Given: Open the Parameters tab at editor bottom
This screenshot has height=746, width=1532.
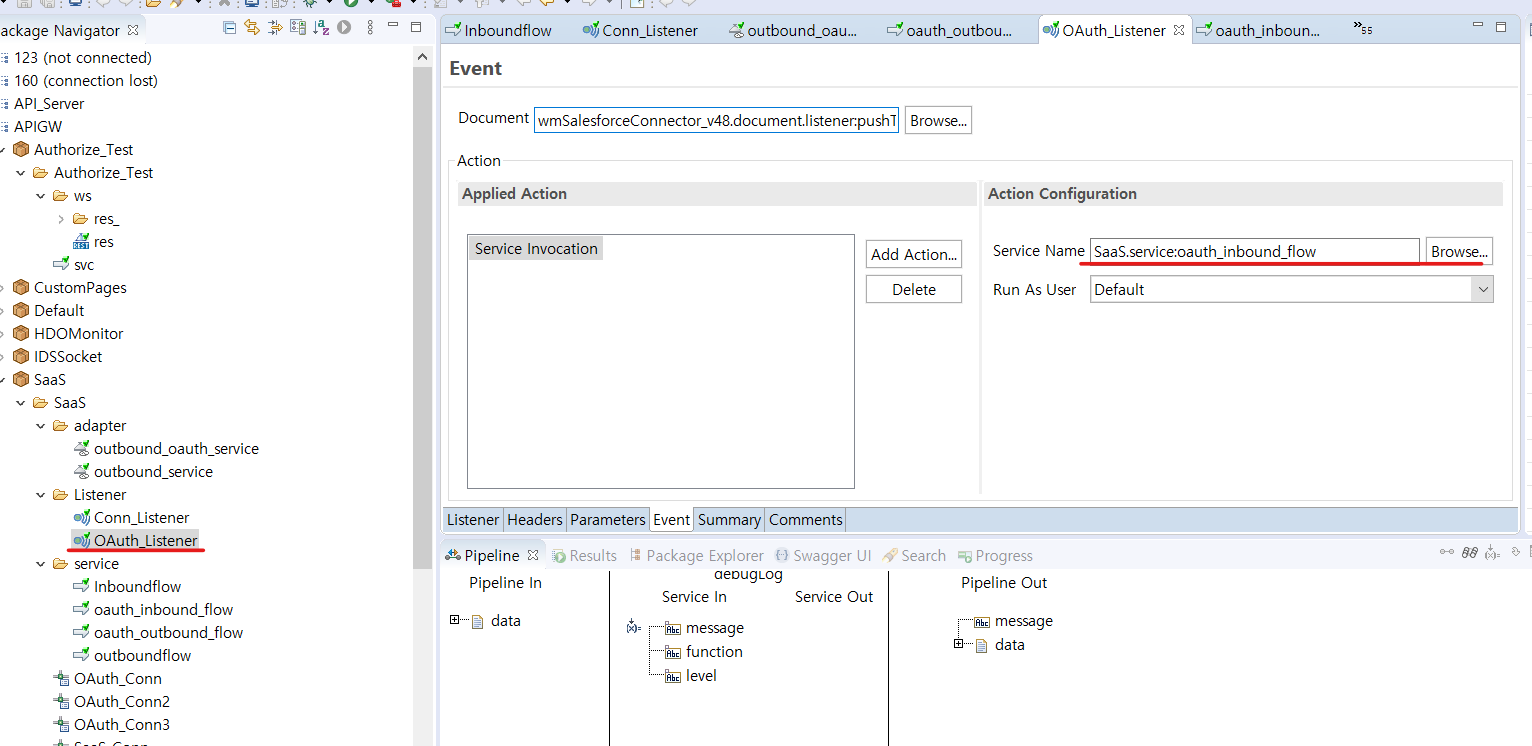Looking at the screenshot, I should point(607,520).
